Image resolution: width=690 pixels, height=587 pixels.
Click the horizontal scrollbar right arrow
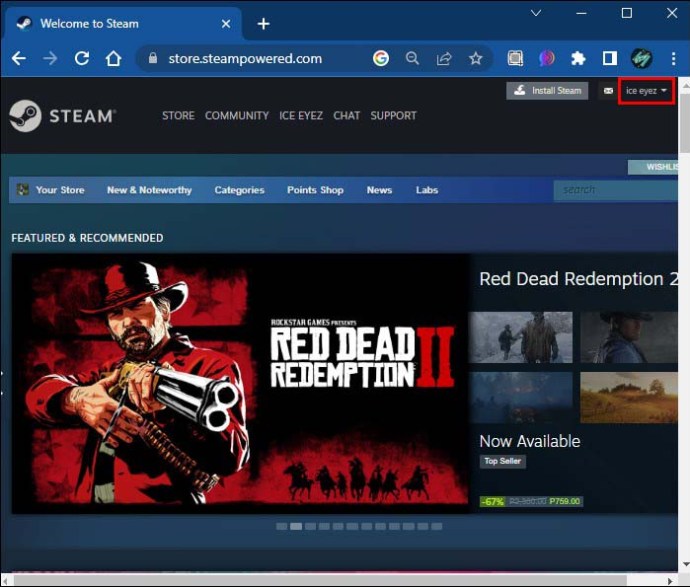tap(670, 581)
